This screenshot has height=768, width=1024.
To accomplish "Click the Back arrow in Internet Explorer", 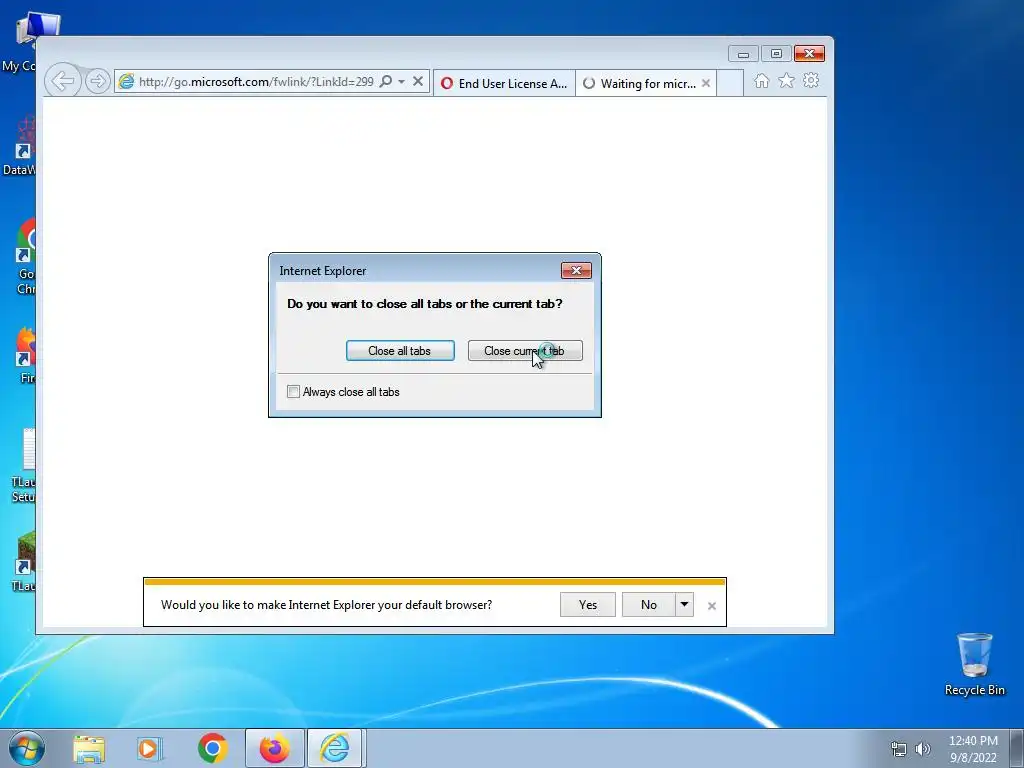I will 63,82.
